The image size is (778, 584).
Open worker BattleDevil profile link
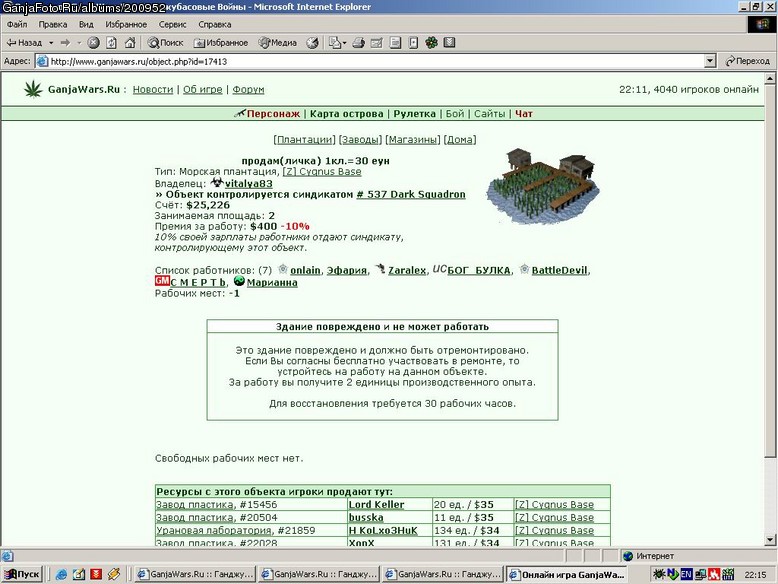(559, 270)
